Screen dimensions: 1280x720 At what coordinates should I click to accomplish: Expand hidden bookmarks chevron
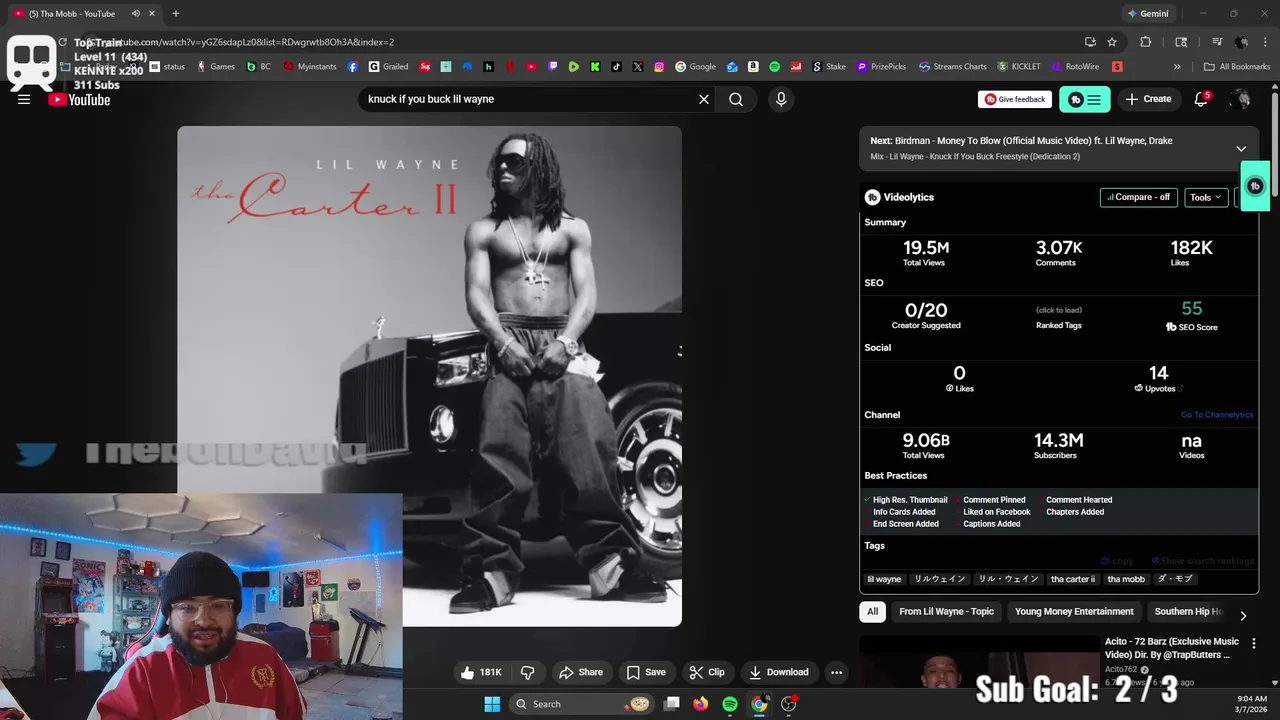point(1177,67)
